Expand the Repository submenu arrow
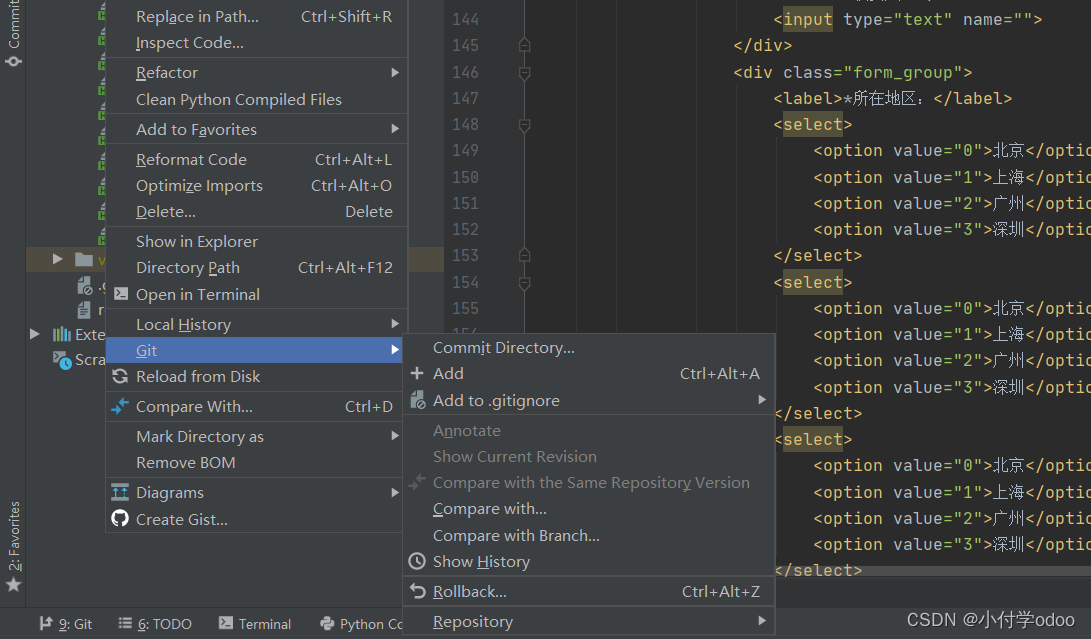The image size is (1091, 639). coord(763,621)
